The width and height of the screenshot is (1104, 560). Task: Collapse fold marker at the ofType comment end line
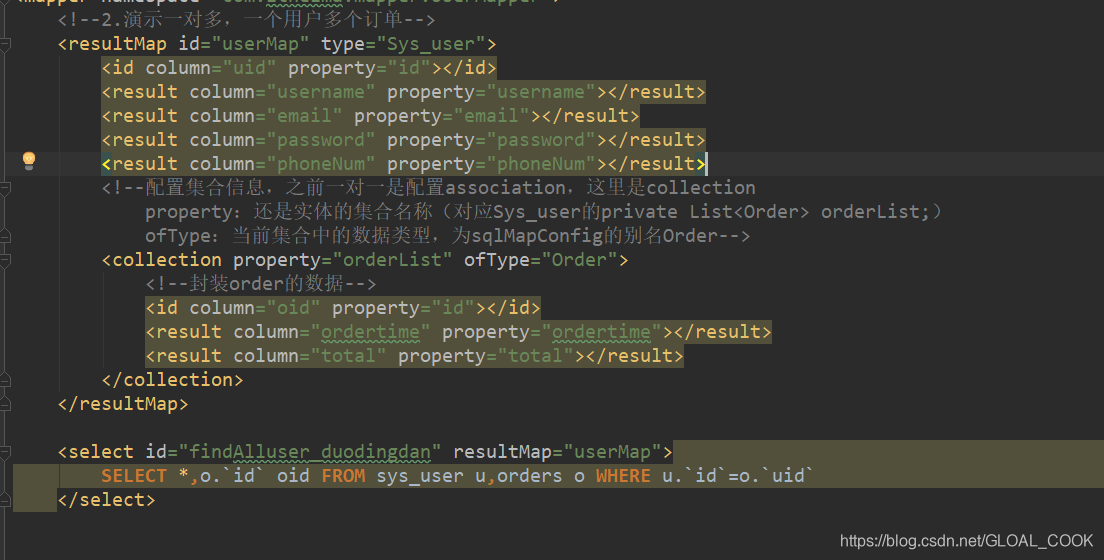(x=5, y=236)
